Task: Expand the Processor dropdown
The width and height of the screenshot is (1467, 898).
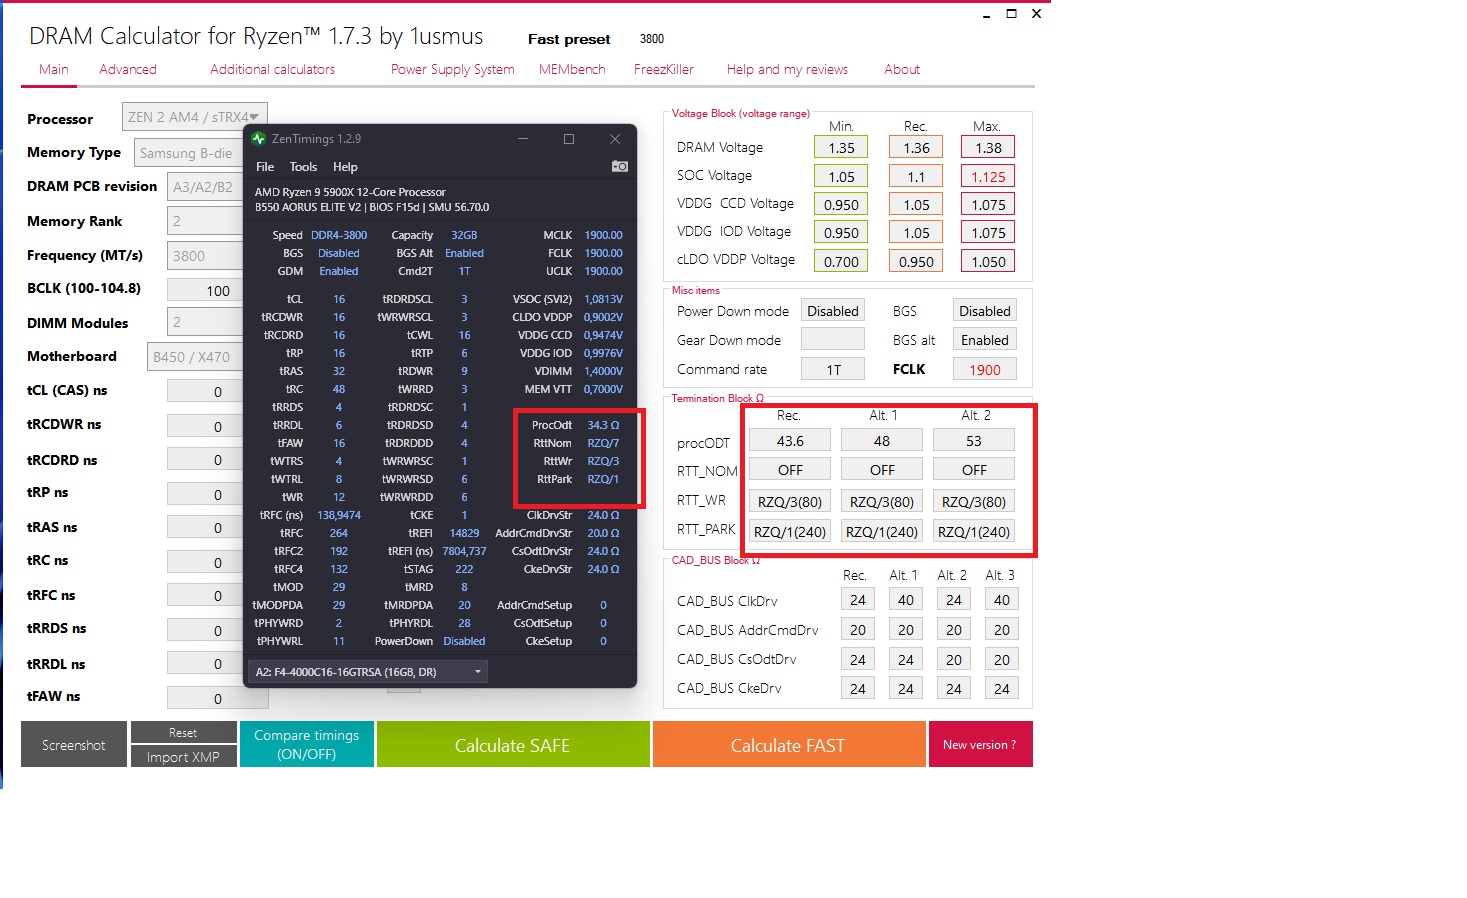Action: (195, 117)
